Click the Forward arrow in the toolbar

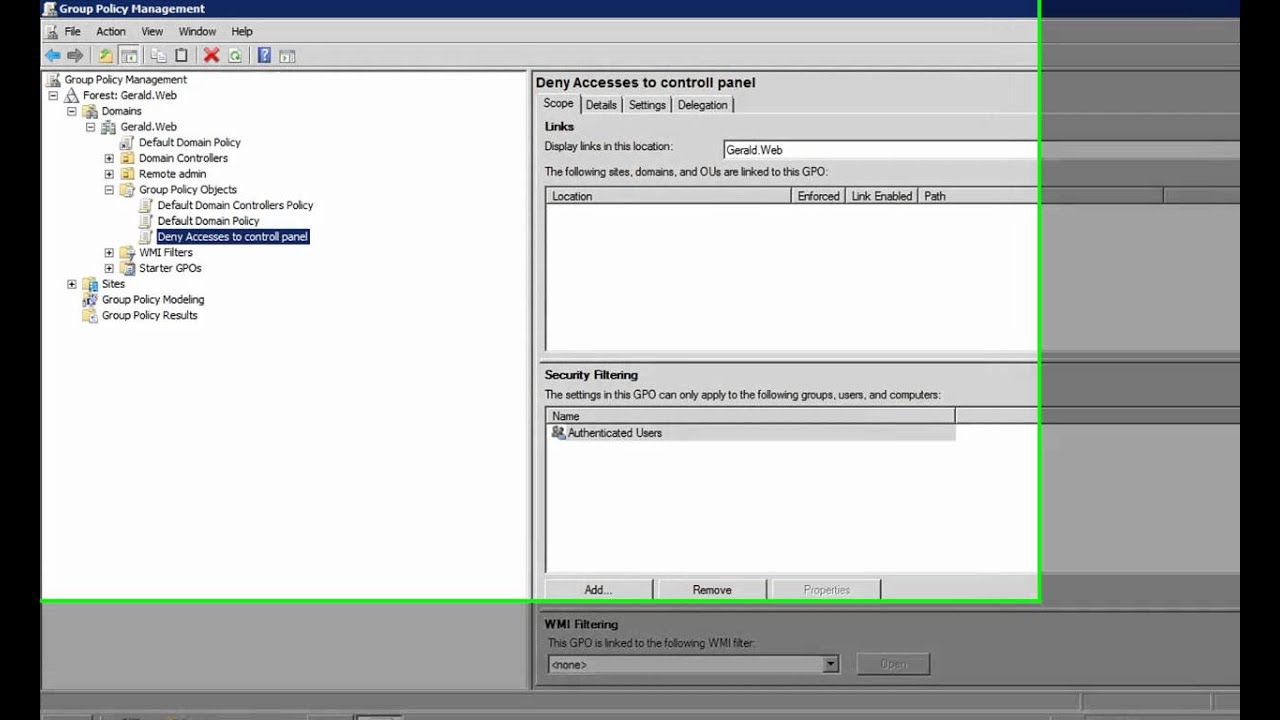75,56
